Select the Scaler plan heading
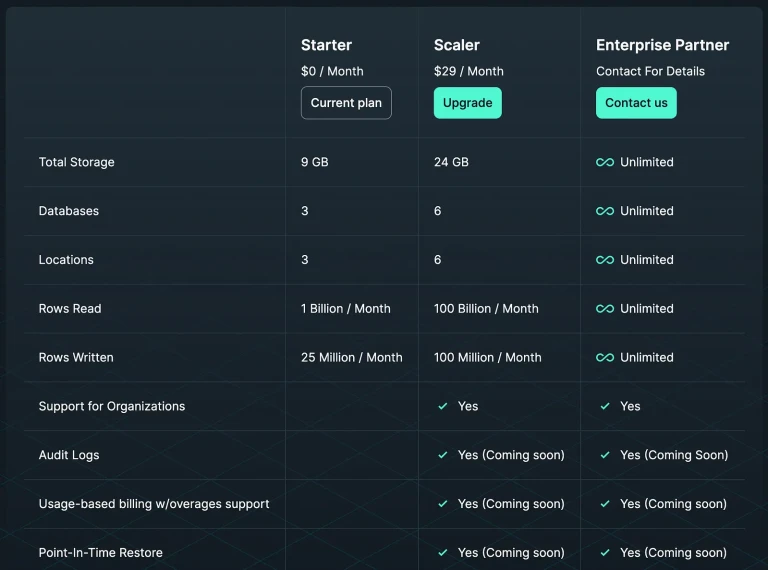 pyautogui.click(x=456, y=45)
